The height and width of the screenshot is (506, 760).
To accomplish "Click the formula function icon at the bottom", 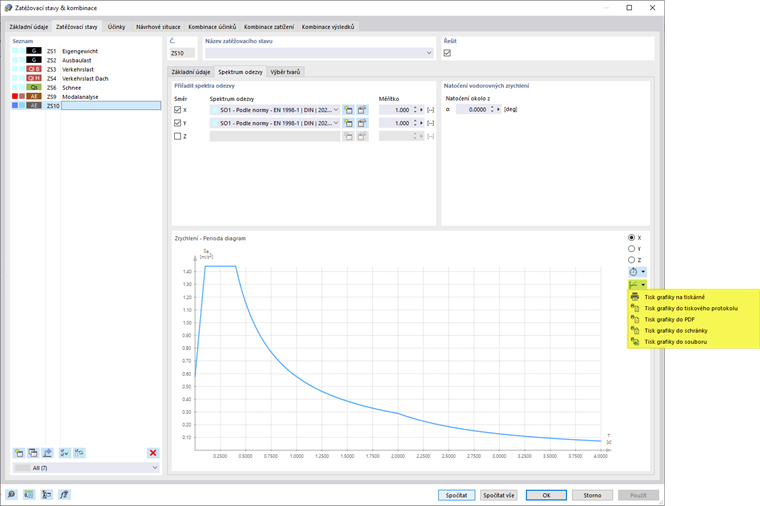I will 64,494.
